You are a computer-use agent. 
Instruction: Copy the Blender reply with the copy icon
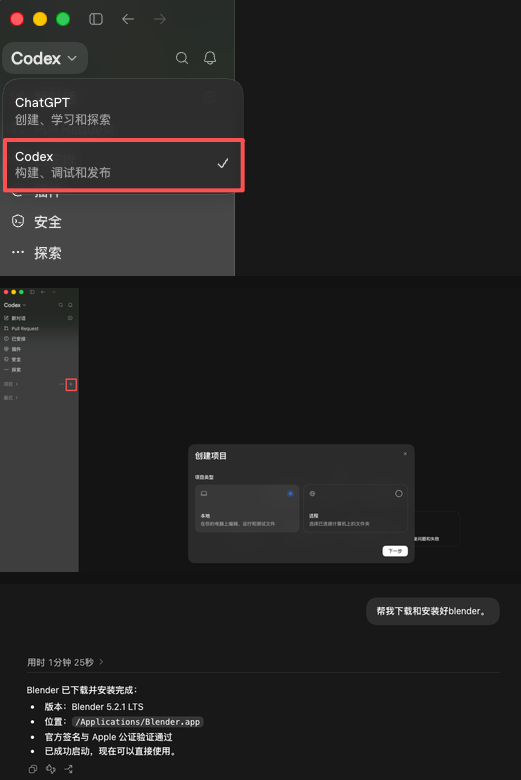pos(33,769)
